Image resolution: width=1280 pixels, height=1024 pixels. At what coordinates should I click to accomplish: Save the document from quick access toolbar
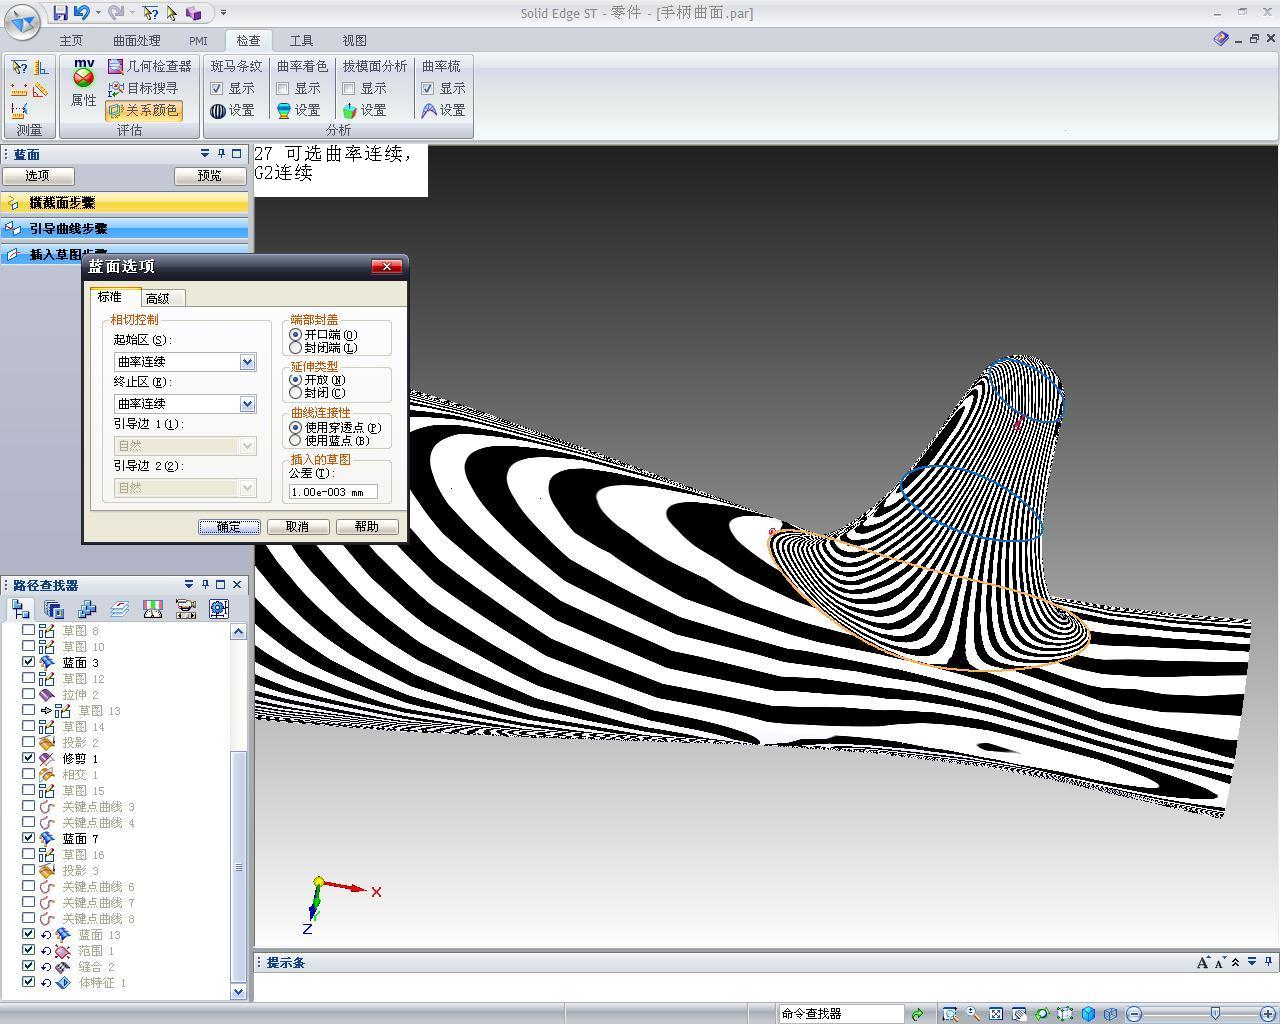point(60,13)
